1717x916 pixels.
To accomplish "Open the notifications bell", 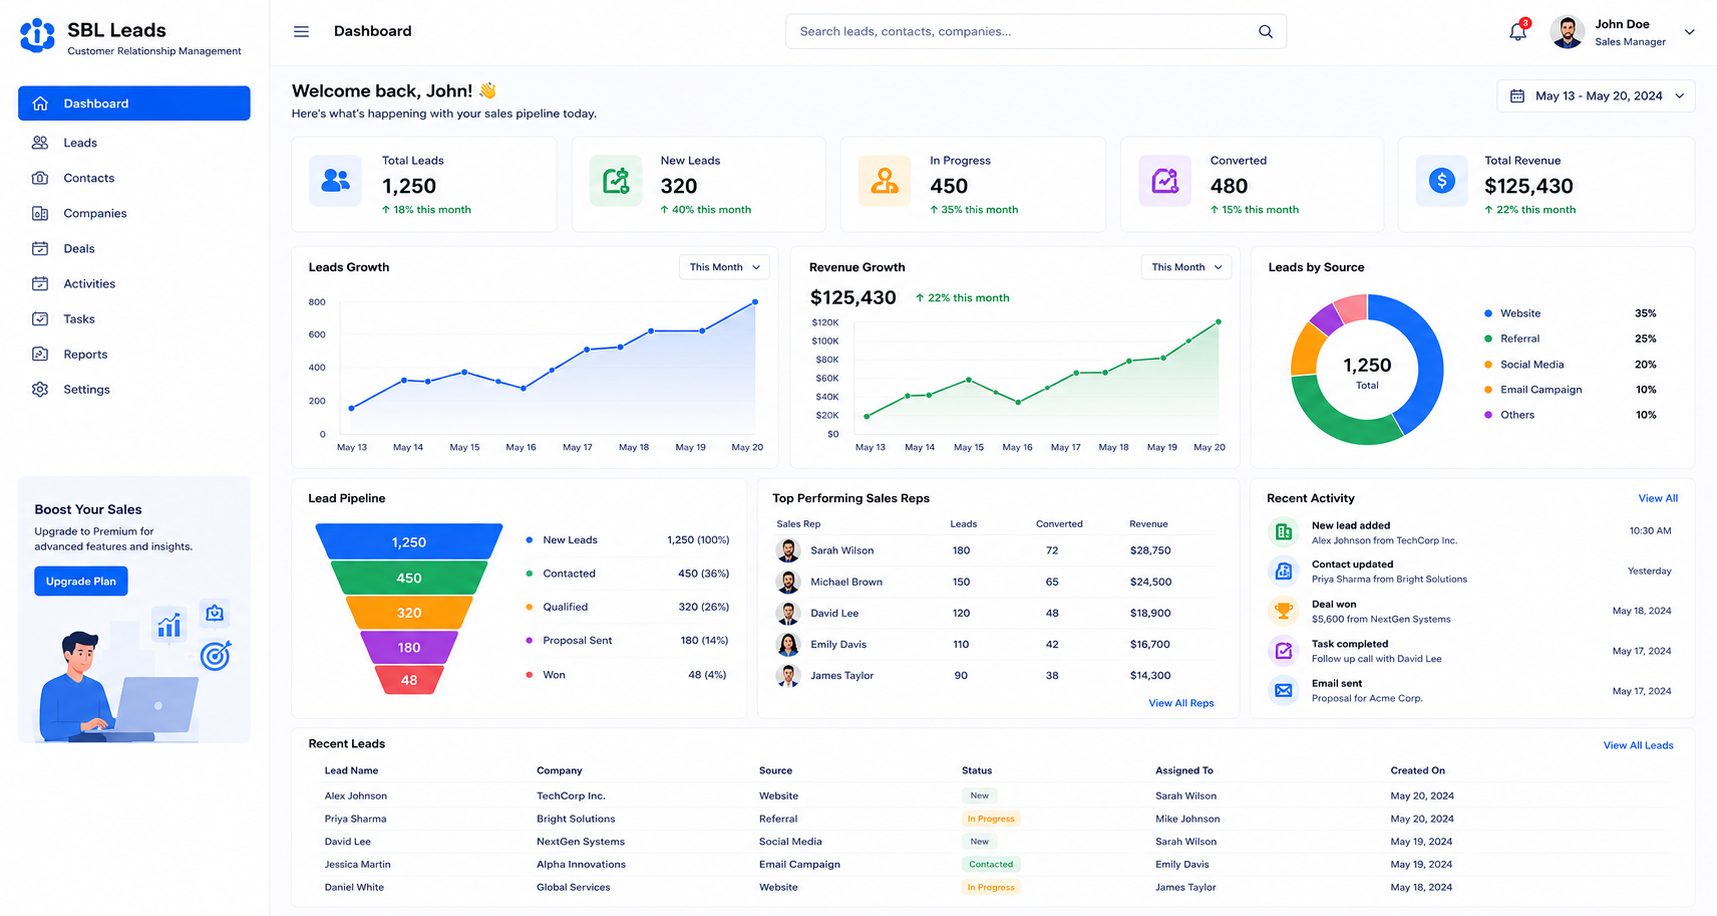I will point(1517,31).
